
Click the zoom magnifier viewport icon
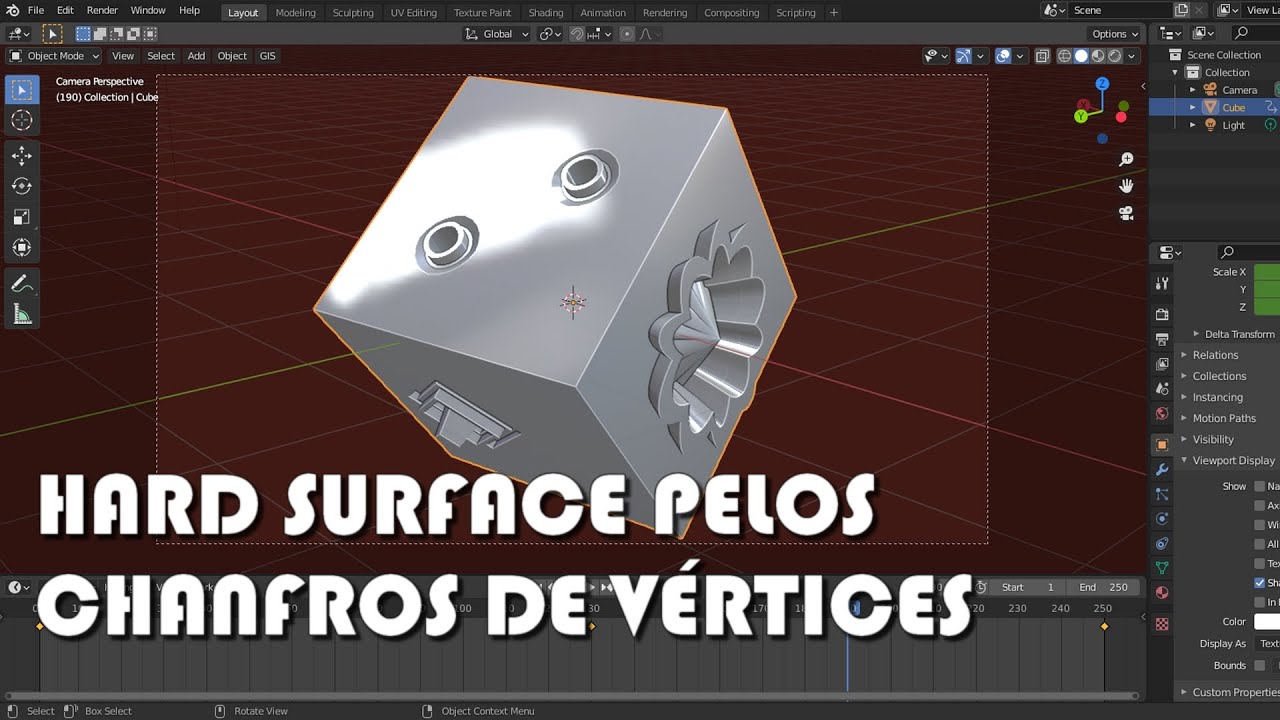[1126, 160]
